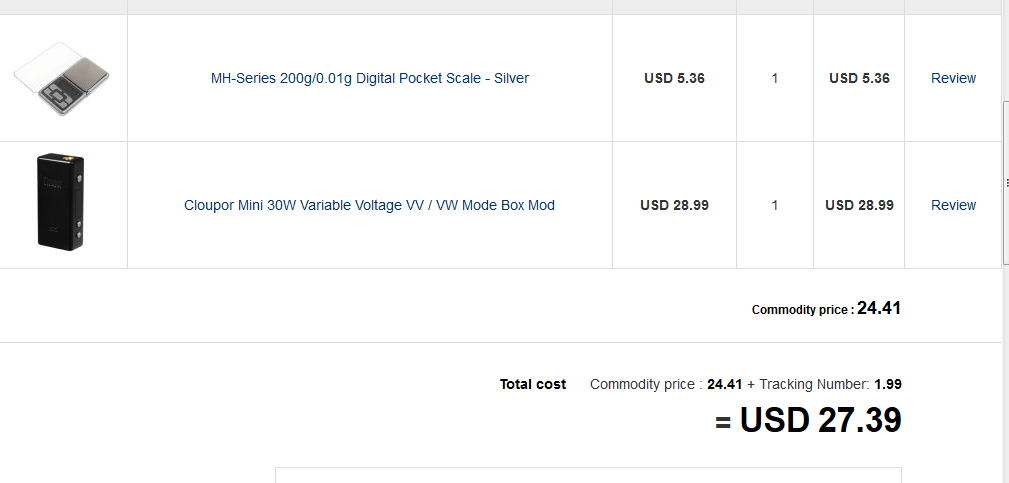
Task: Click the Commodity price 24.41 summary line
Action: pos(826,309)
